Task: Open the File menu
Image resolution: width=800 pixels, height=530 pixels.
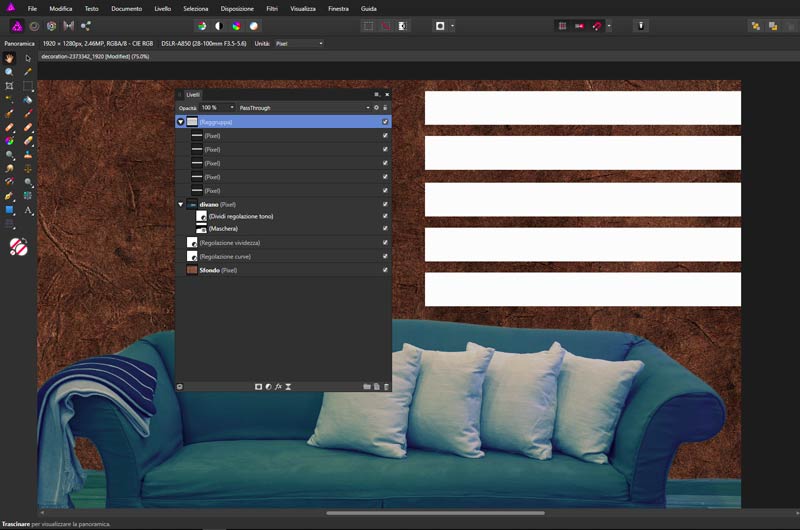Action: [32, 9]
